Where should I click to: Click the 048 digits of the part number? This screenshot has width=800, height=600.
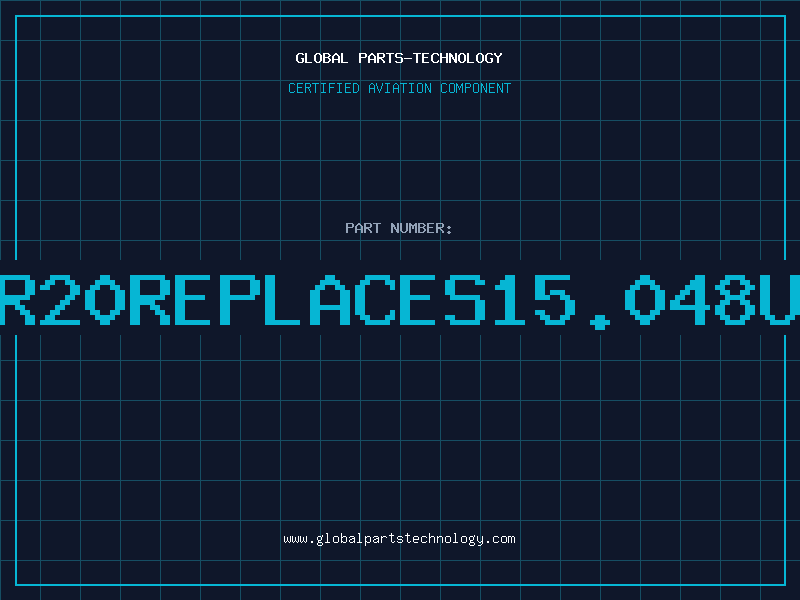coord(690,300)
